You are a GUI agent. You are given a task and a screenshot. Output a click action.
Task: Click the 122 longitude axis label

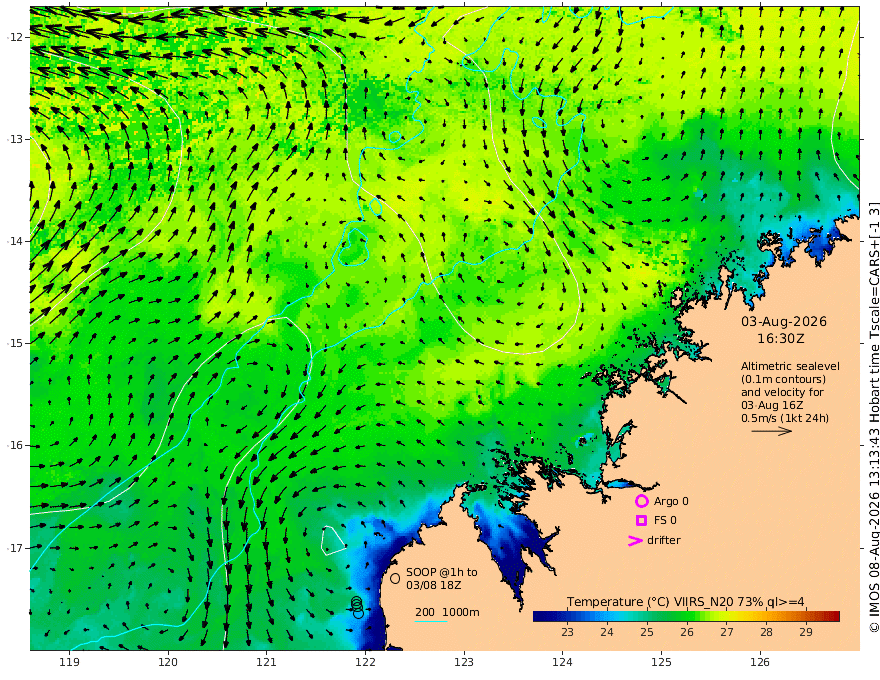pyautogui.click(x=365, y=662)
